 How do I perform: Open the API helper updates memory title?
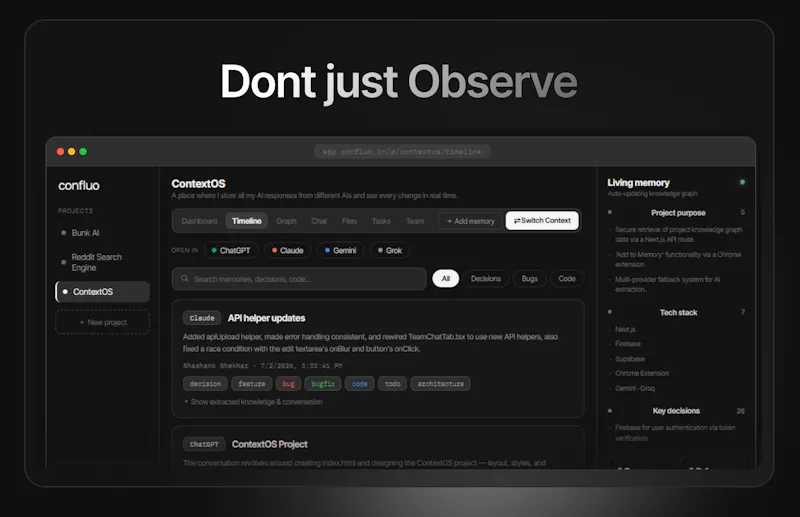pos(266,318)
